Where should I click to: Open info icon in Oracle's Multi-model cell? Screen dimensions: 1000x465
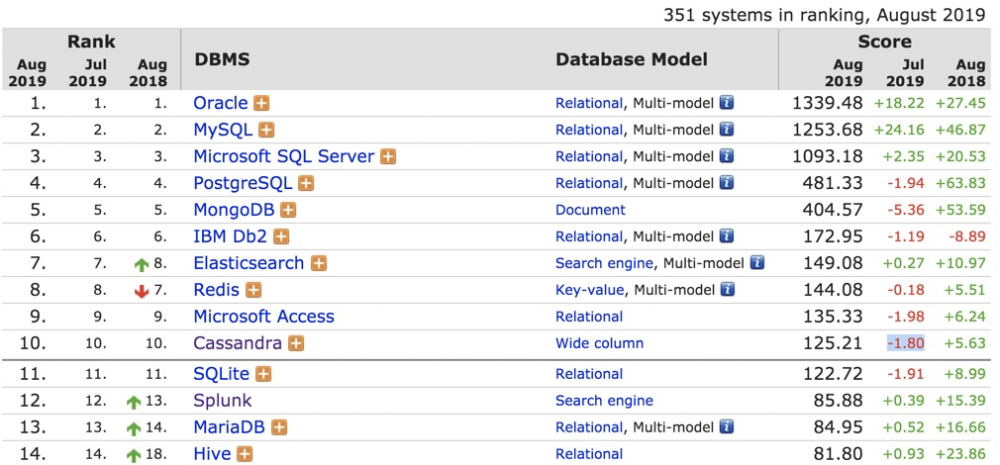point(727,103)
